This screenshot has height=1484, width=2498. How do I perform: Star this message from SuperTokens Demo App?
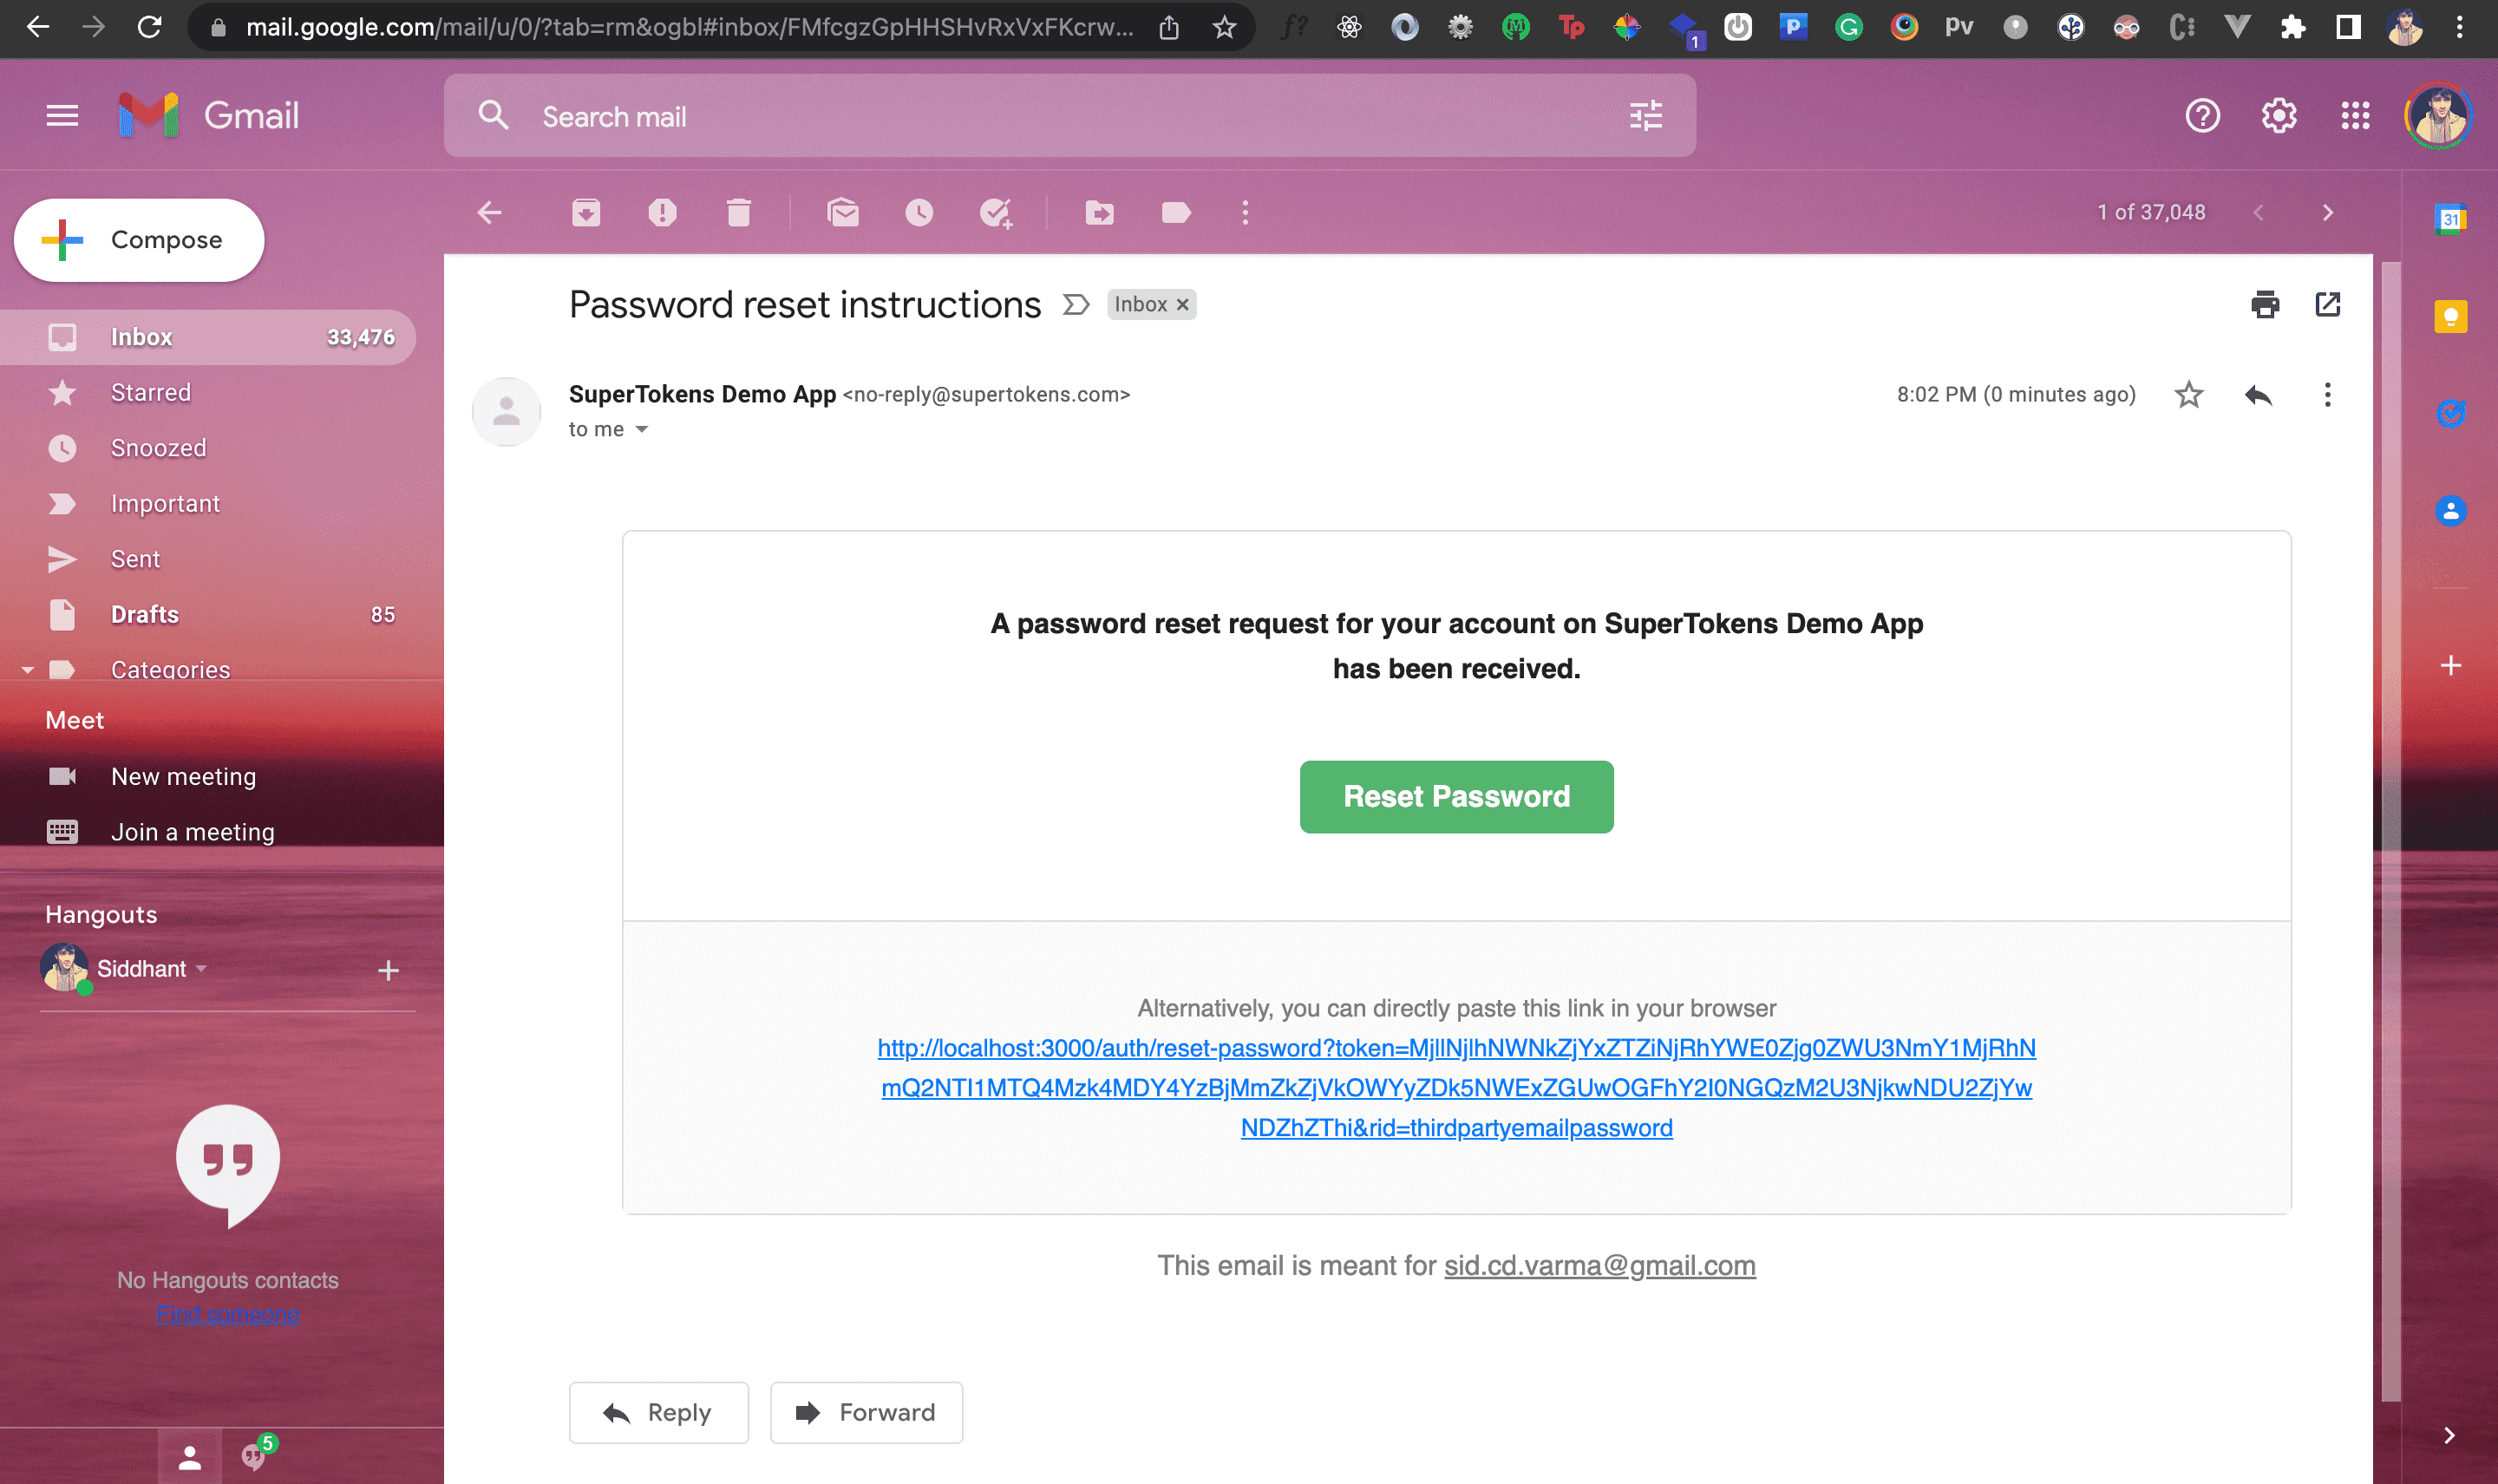2189,395
